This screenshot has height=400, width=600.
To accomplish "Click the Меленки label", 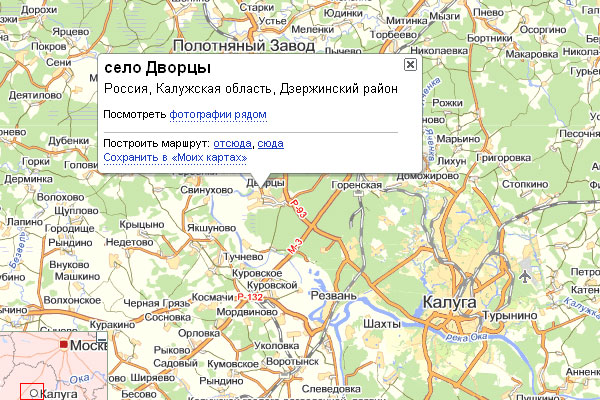I will [x=313, y=29].
